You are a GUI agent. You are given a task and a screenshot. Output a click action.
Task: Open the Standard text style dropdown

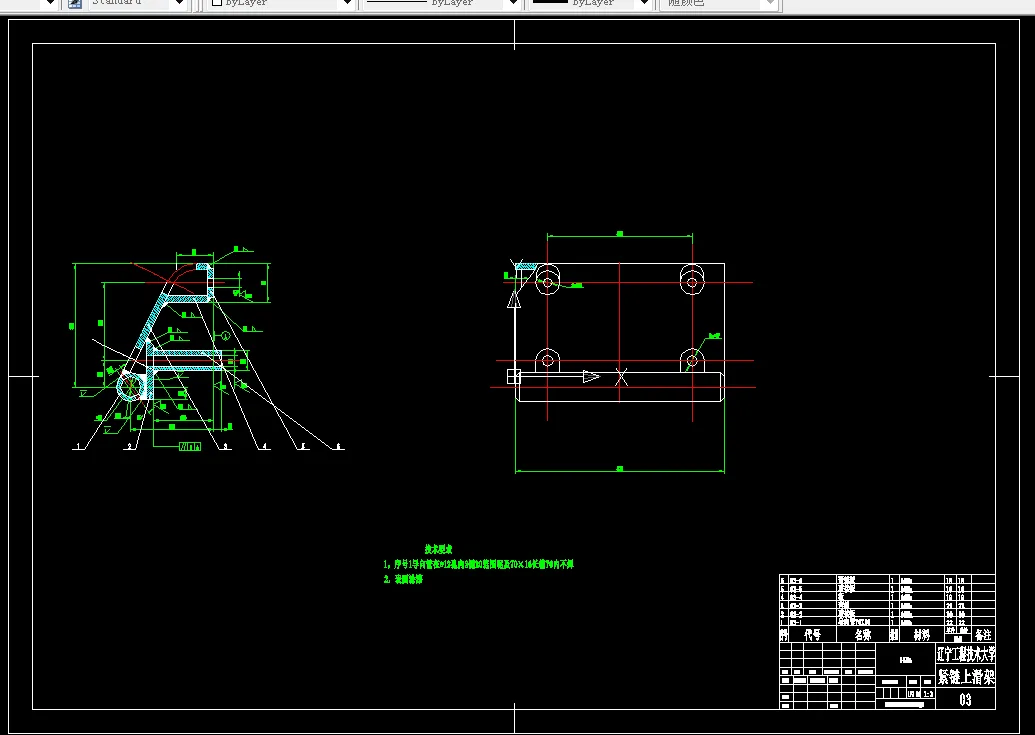178,3
